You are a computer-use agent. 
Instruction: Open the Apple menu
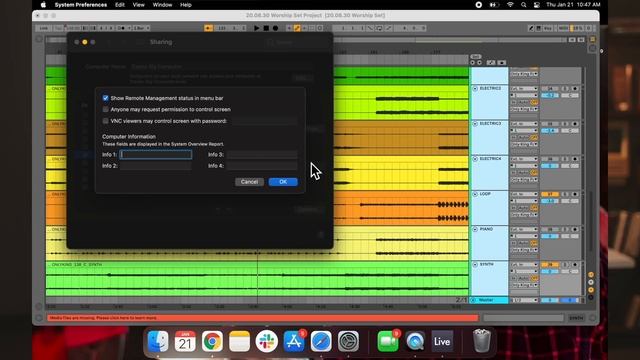pos(43,5)
